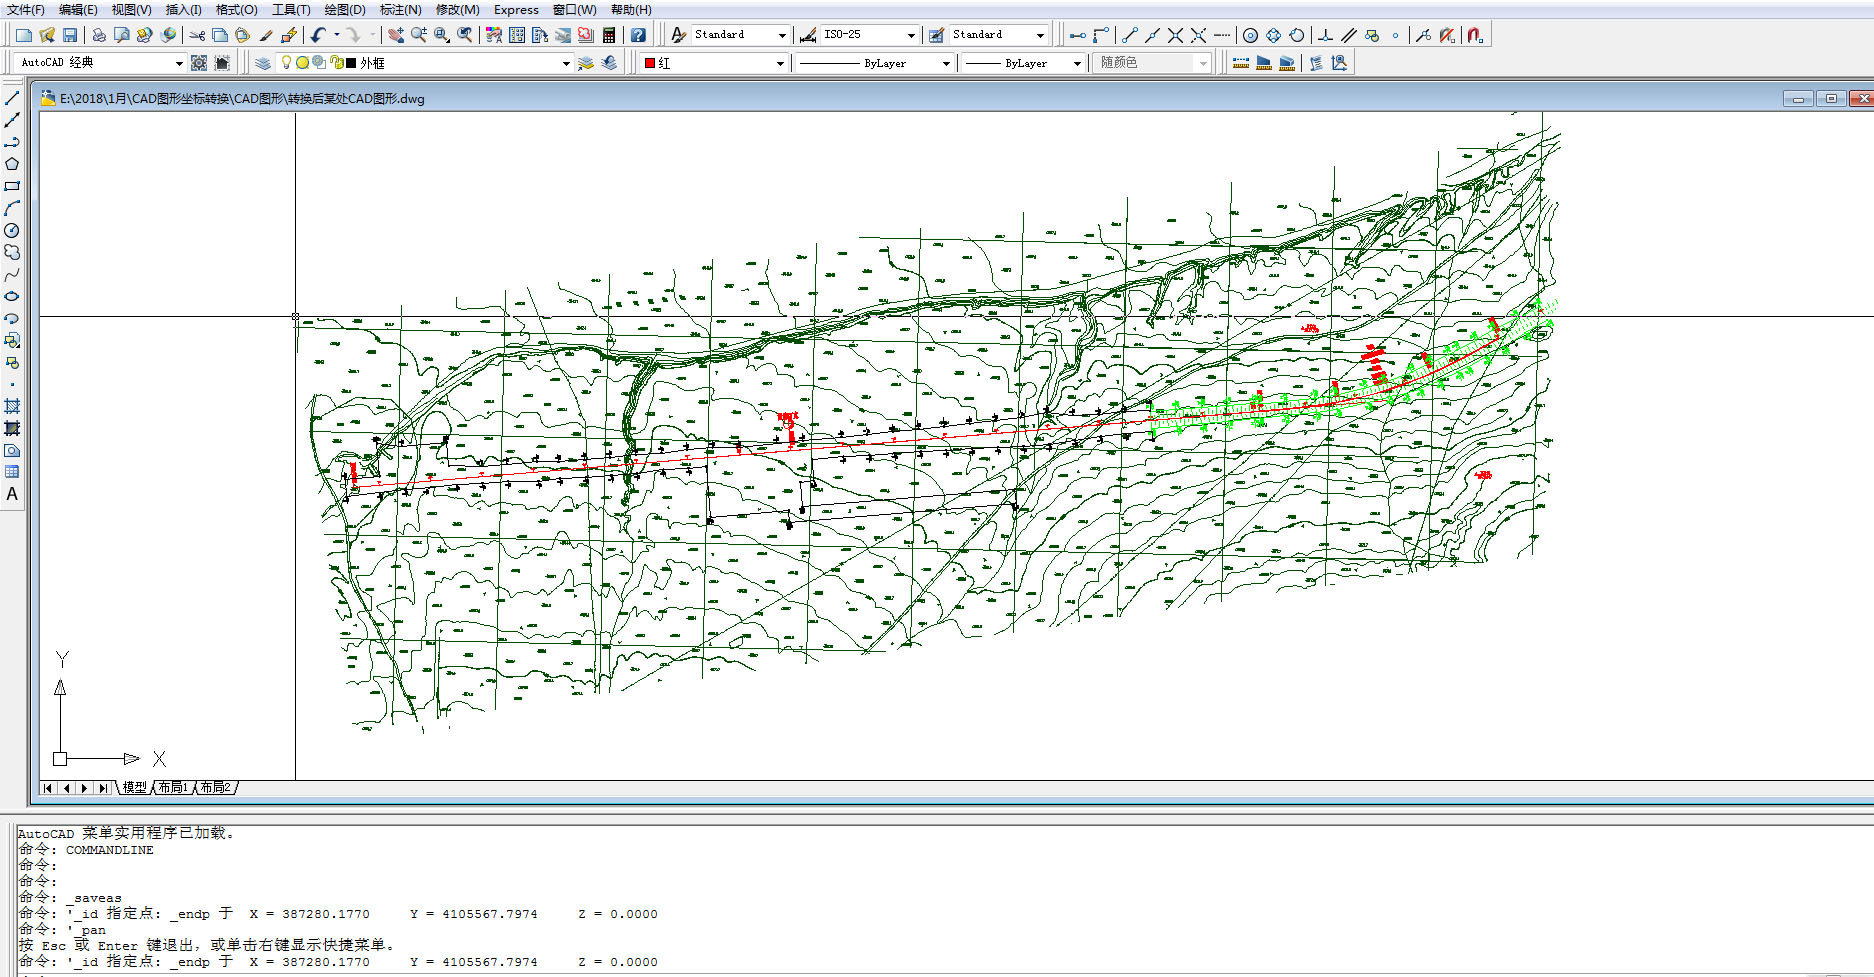Open the Express menu
The image size is (1874, 977).
[516, 9]
